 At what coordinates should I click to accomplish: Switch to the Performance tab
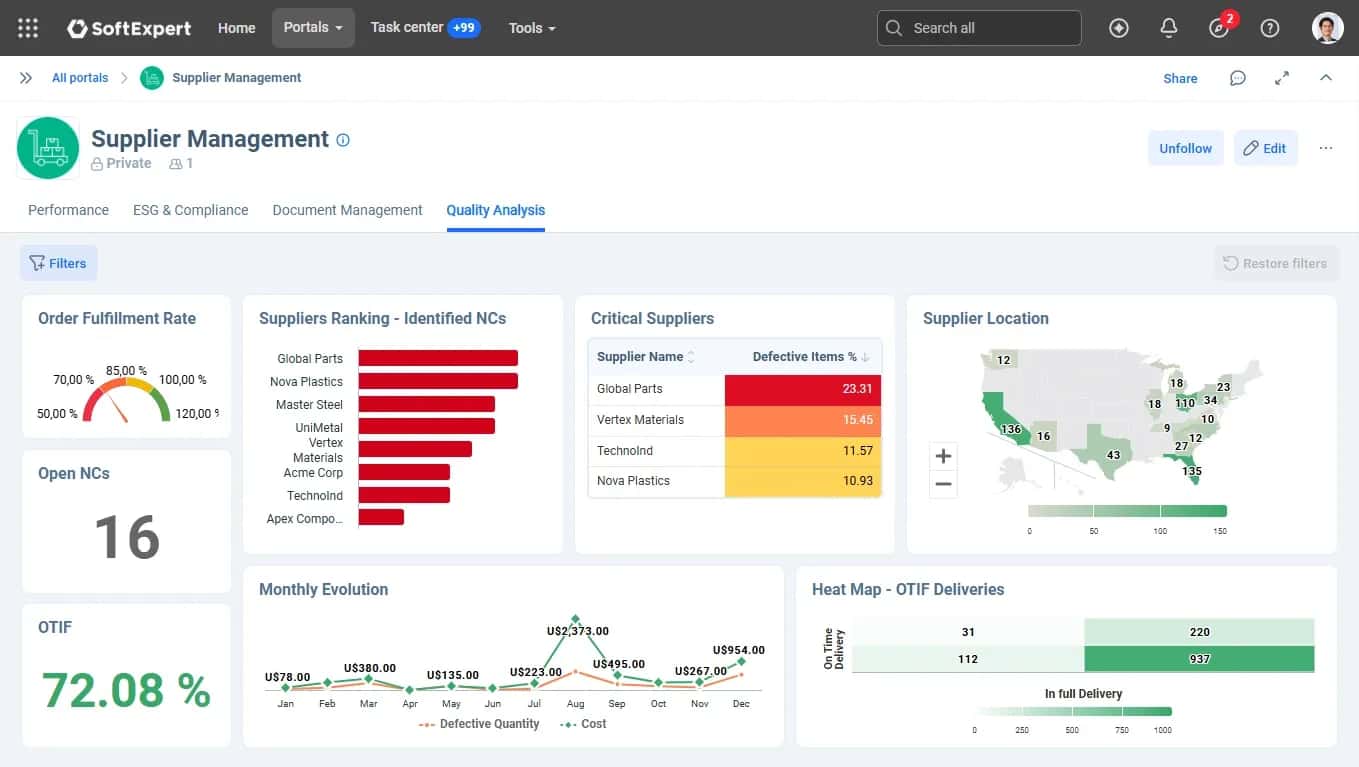click(x=68, y=210)
